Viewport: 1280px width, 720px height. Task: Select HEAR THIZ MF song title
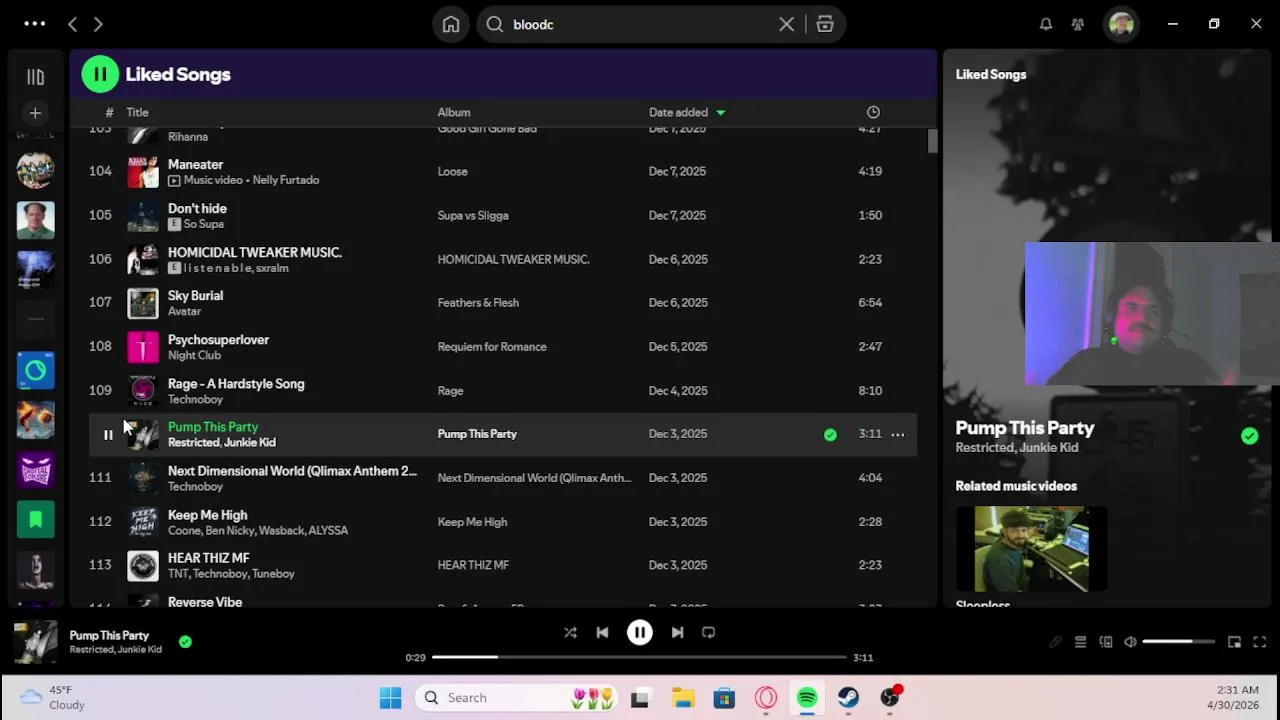pos(208,558)
